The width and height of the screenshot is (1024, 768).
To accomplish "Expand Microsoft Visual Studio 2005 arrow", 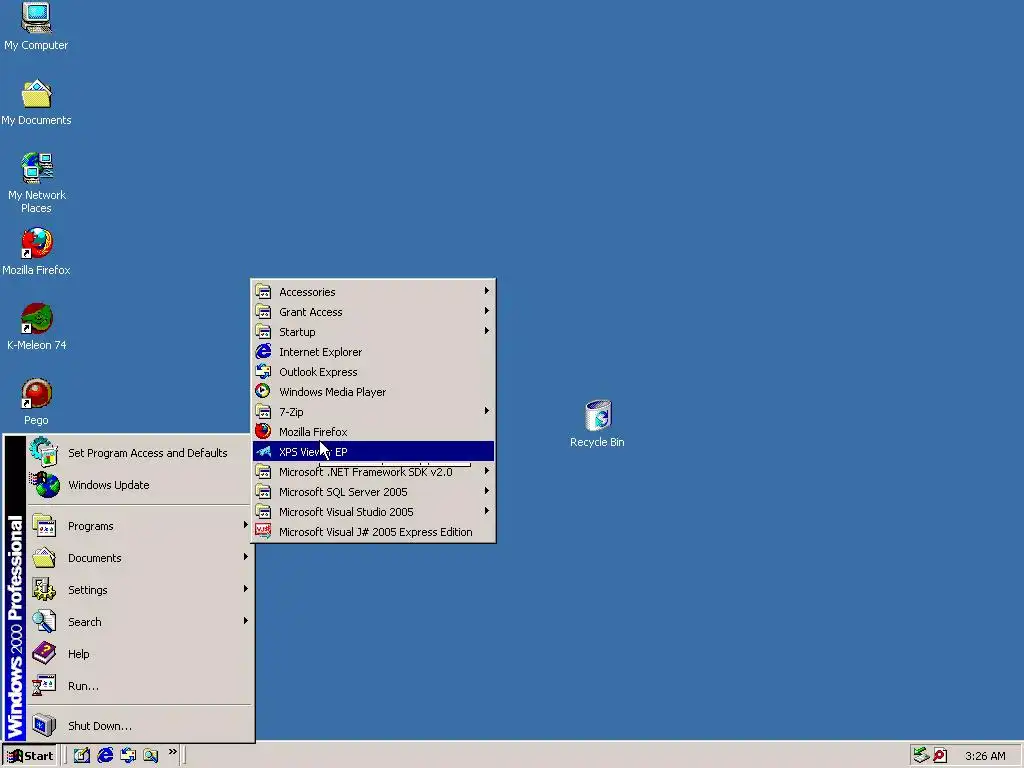I will pos(487,511).
